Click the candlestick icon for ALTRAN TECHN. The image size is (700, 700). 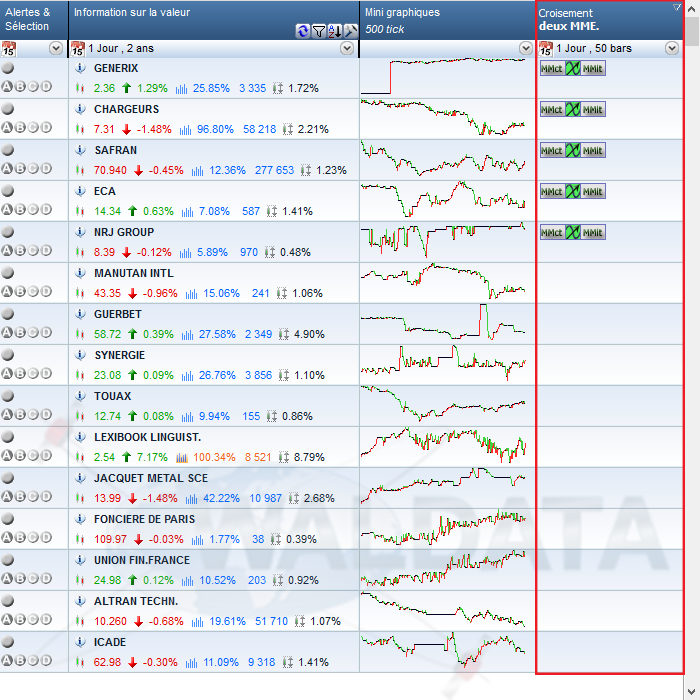80,621
